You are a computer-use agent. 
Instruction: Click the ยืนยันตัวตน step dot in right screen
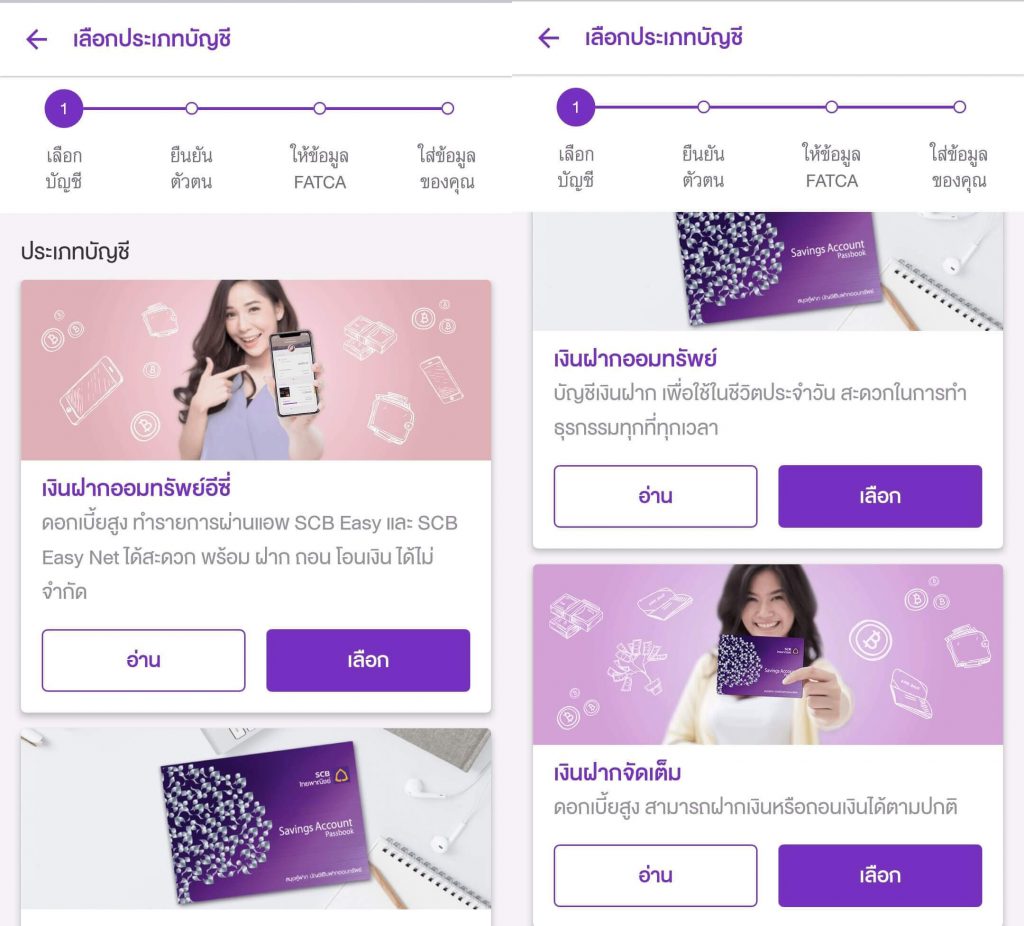(x=703, y=107)
